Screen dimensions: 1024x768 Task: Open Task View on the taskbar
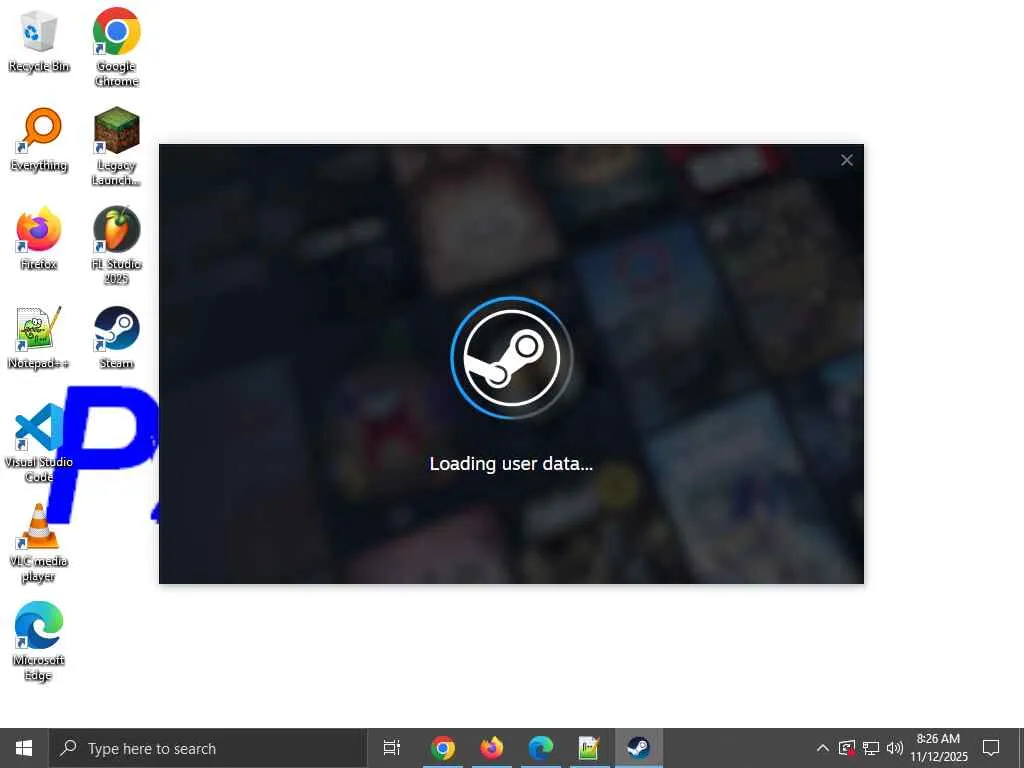click(392, 748)
